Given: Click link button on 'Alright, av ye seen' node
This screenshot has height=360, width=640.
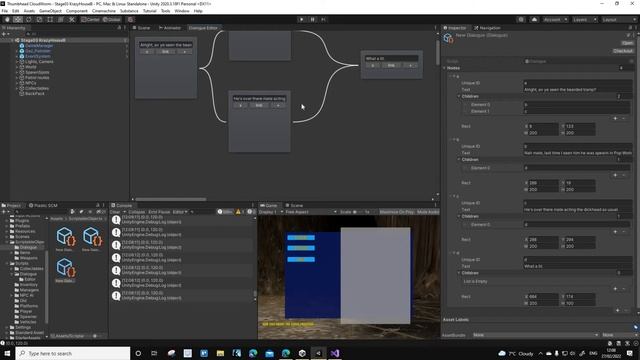Looking at the screenshot, I should click(x=165, y=52).
